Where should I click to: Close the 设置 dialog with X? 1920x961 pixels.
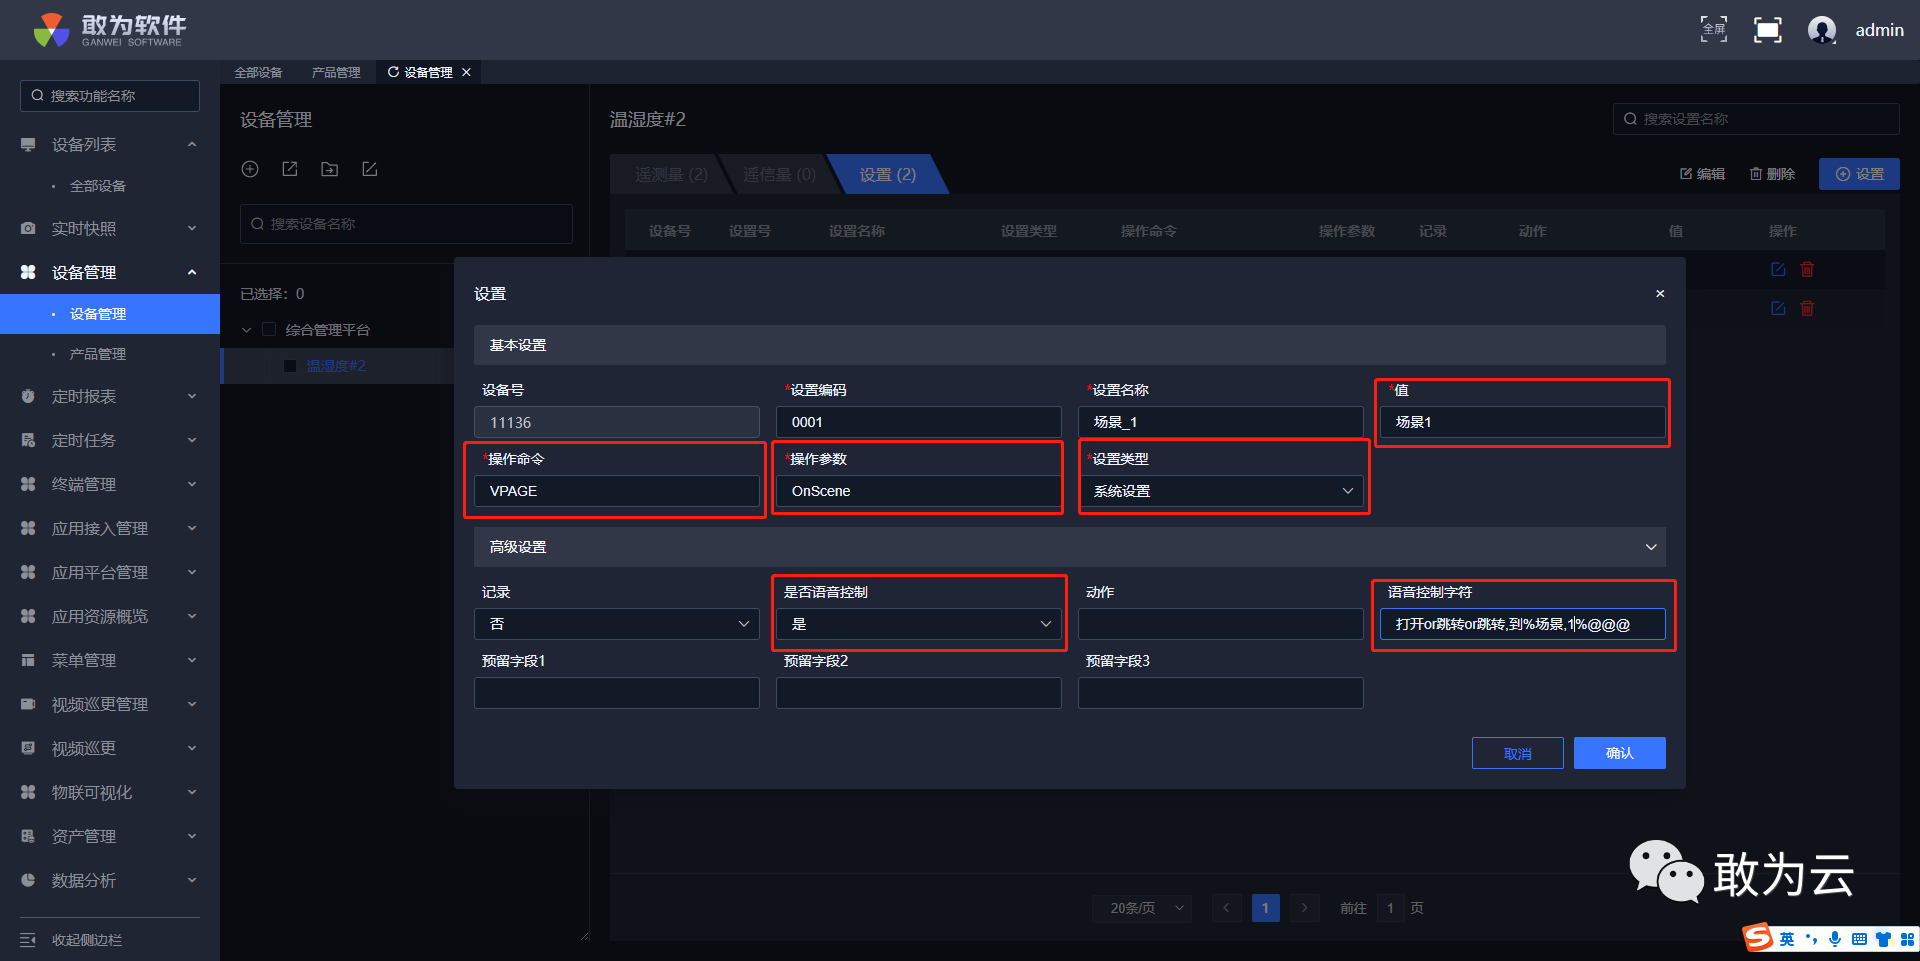click(x=1660, y=294)
